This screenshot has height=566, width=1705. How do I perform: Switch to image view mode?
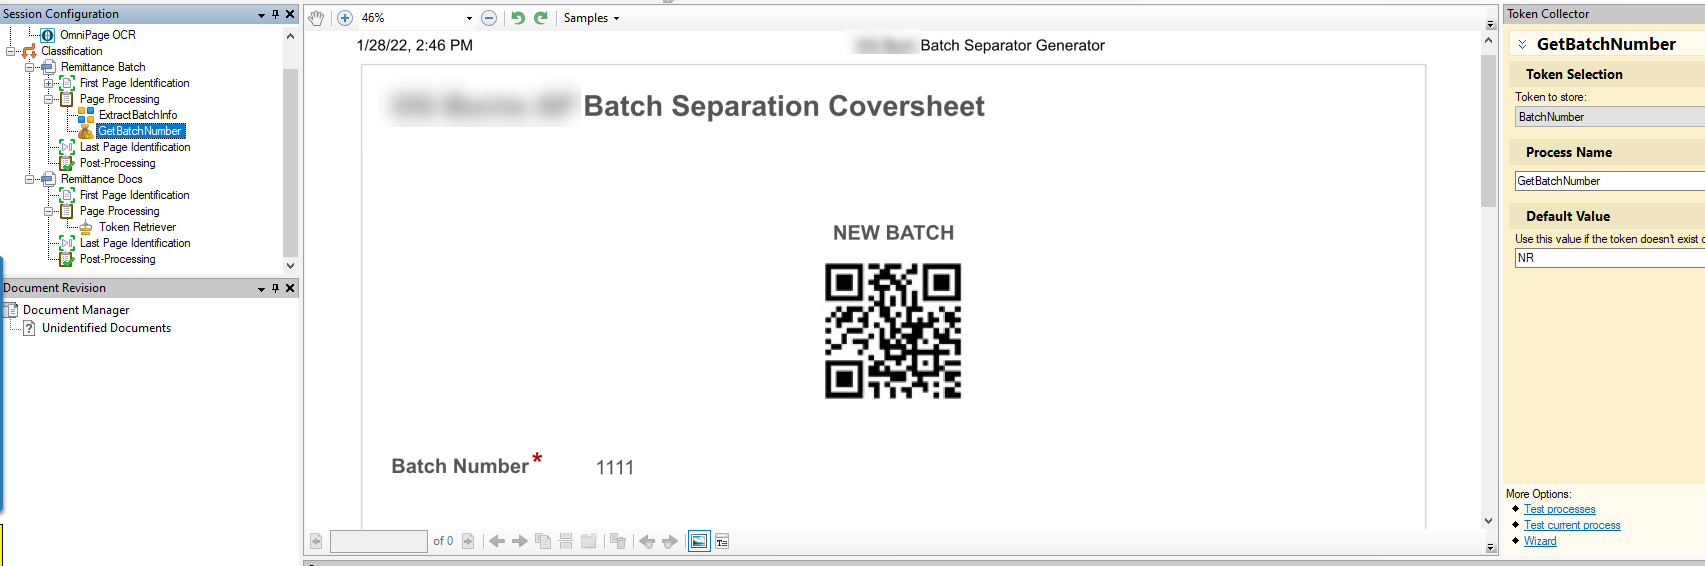699,541
